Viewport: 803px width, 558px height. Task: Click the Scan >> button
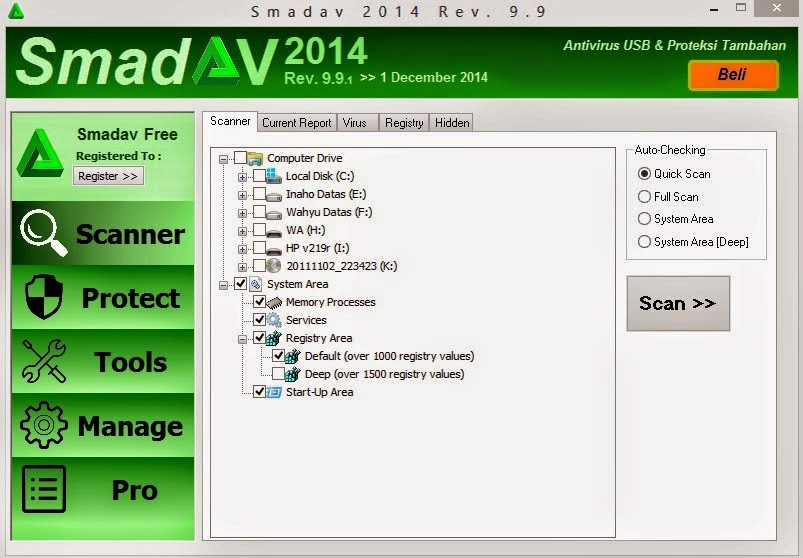point(678,304)
